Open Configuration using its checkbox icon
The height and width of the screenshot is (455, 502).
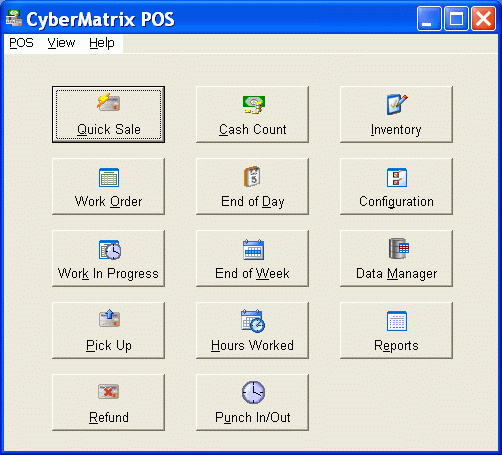397,177
